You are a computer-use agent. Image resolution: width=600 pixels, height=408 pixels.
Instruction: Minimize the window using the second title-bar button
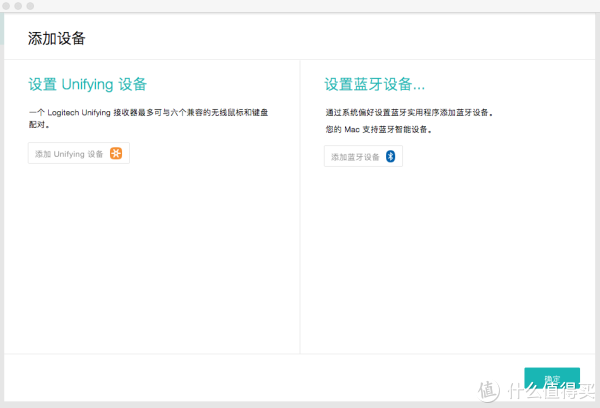18,6
